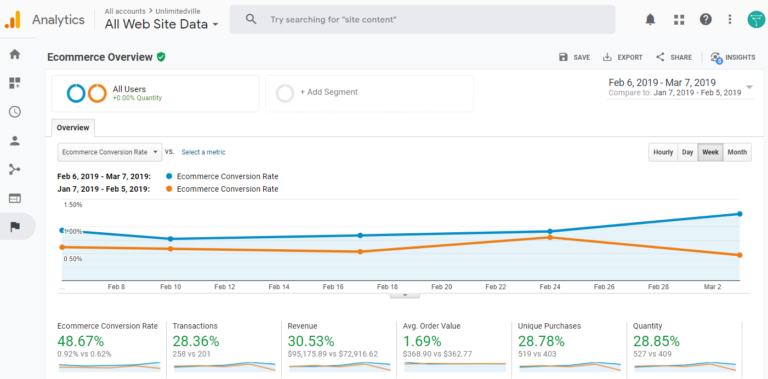768x379 pixels.
Task: Open Conversions flag icon in sidebar
Action: [x=15, y=226]
